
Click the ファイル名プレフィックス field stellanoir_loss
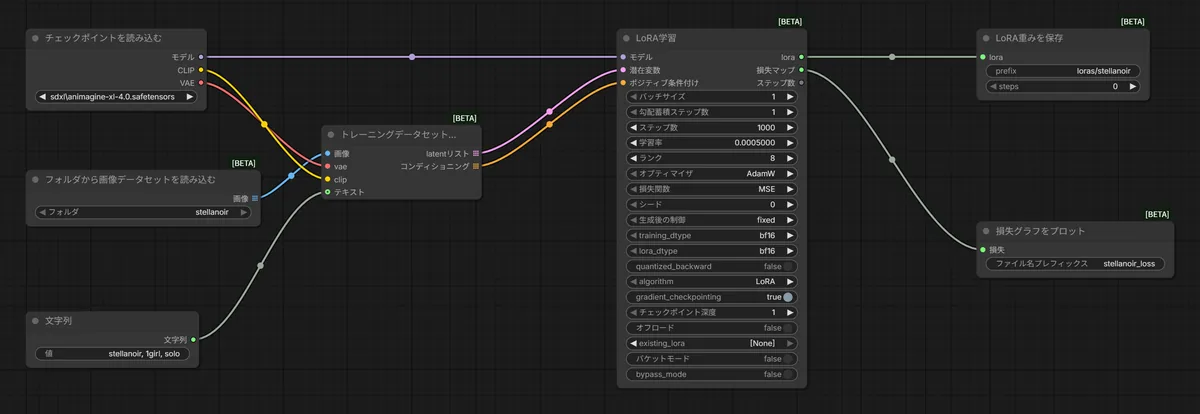click(1074, 265)
